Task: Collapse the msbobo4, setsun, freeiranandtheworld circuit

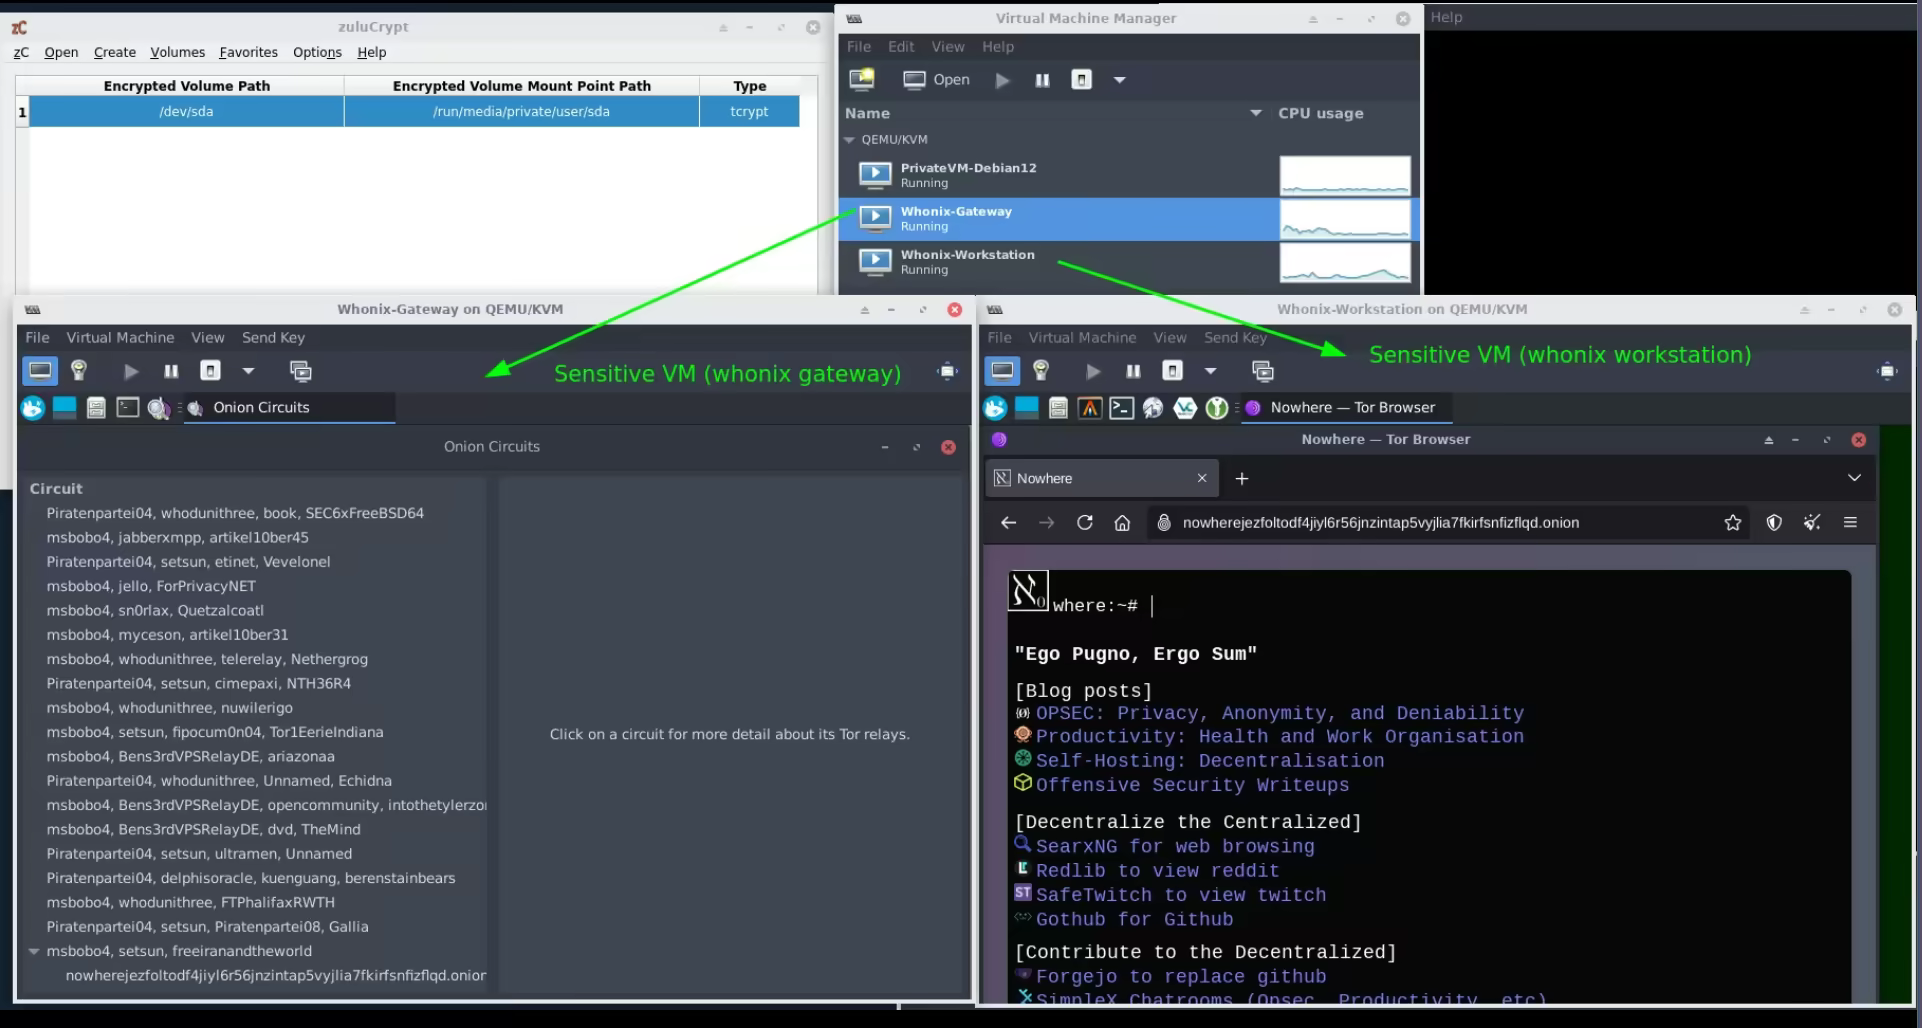Action: tap(34, 951)
